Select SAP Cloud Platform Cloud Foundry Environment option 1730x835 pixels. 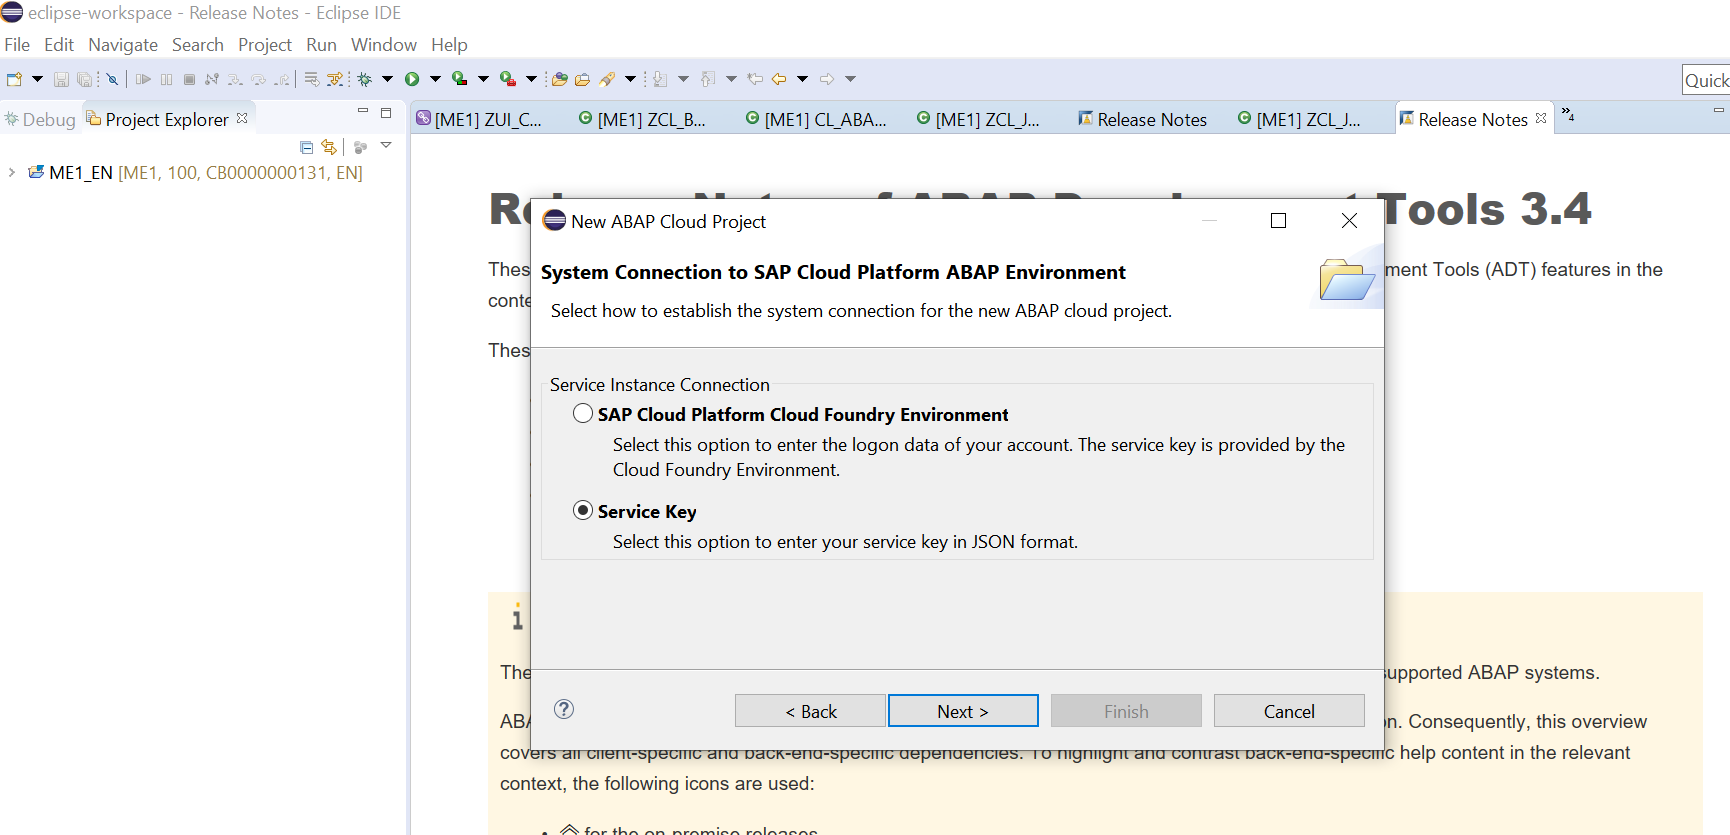point(583,413)
